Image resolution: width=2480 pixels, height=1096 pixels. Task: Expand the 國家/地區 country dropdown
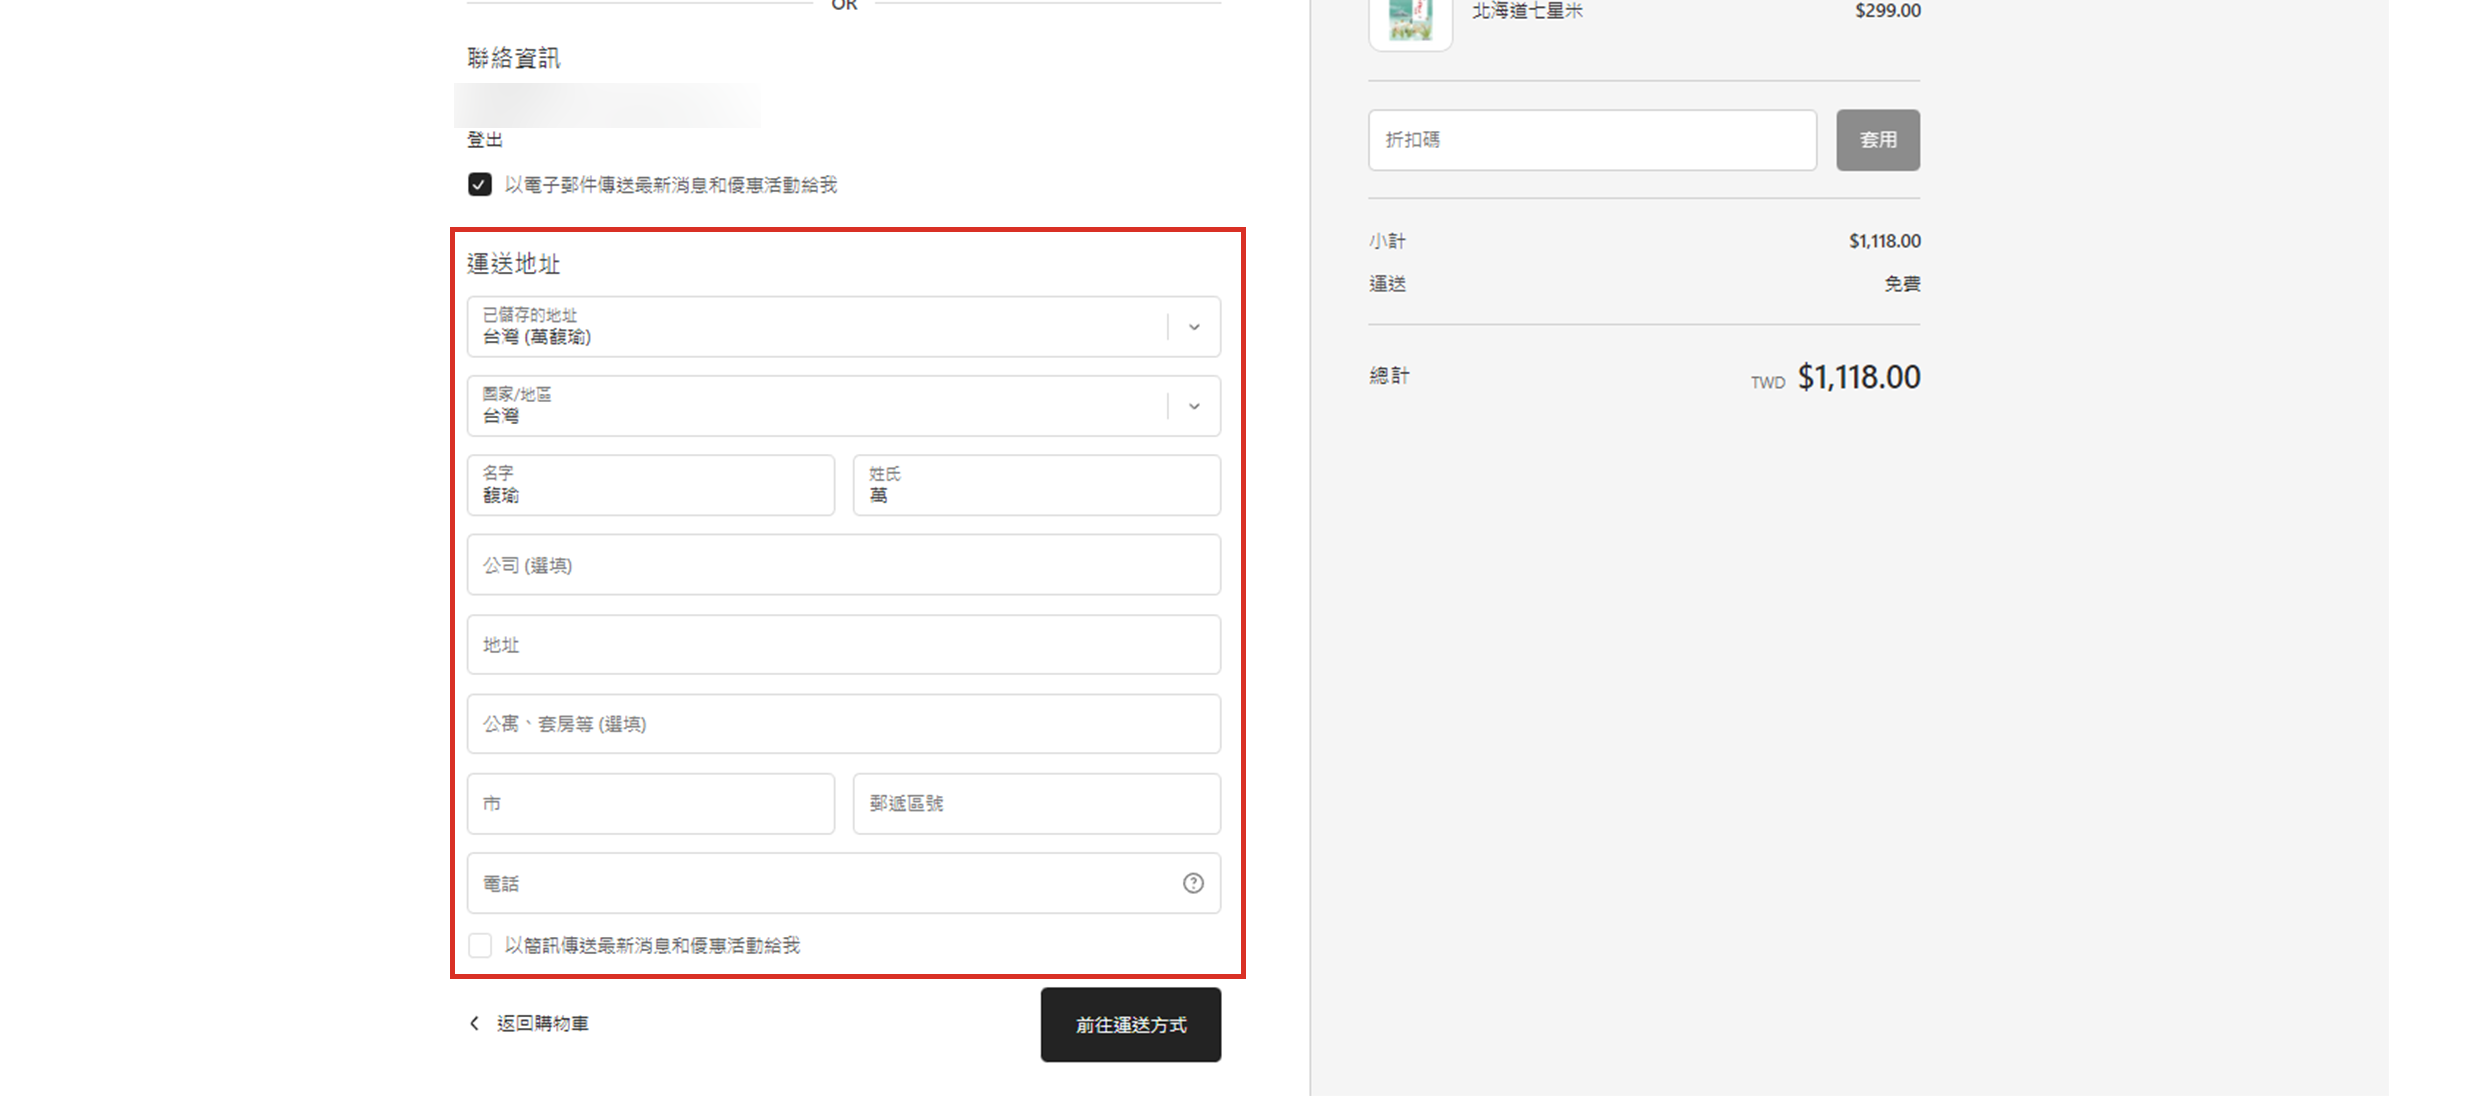[843, 406]
